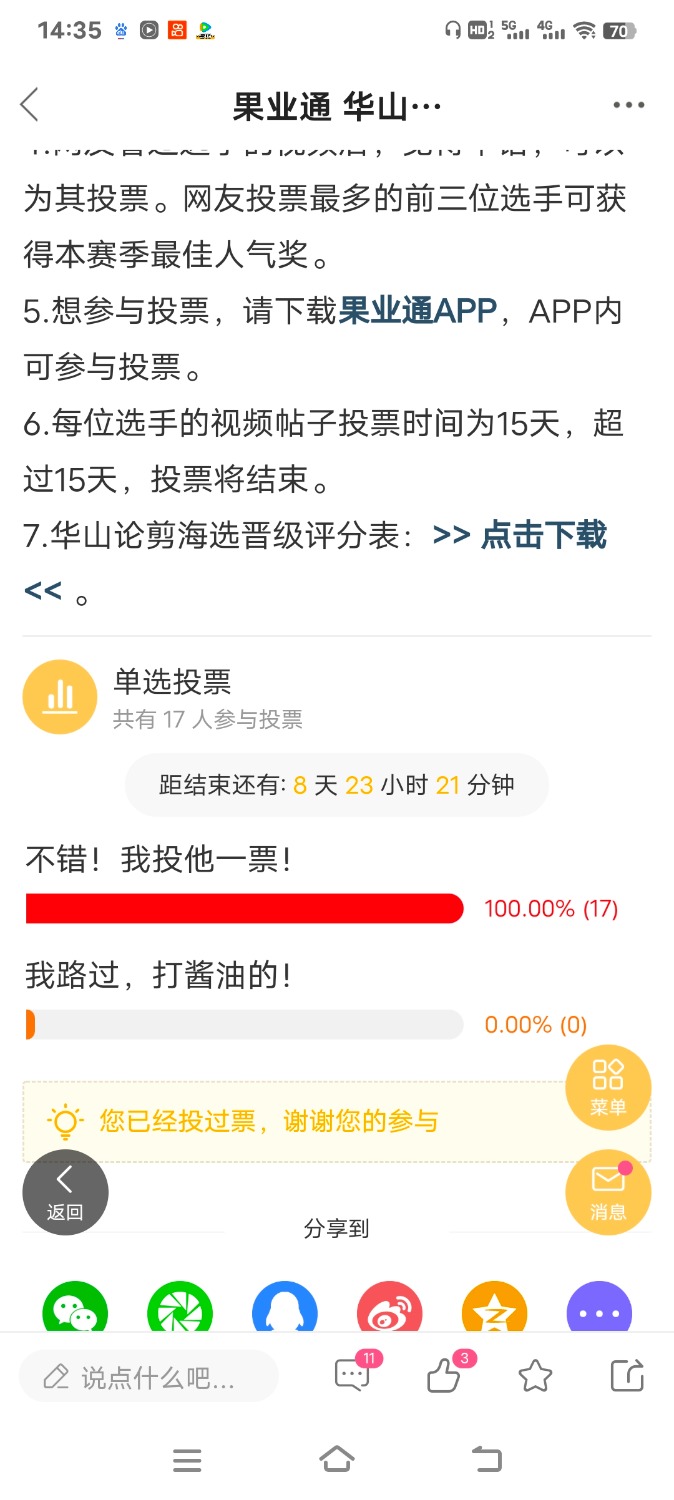Tap the gray 返回 floating button
Screen dimensions: 674x1500
pyautogui.click(x=65, y=1192)
